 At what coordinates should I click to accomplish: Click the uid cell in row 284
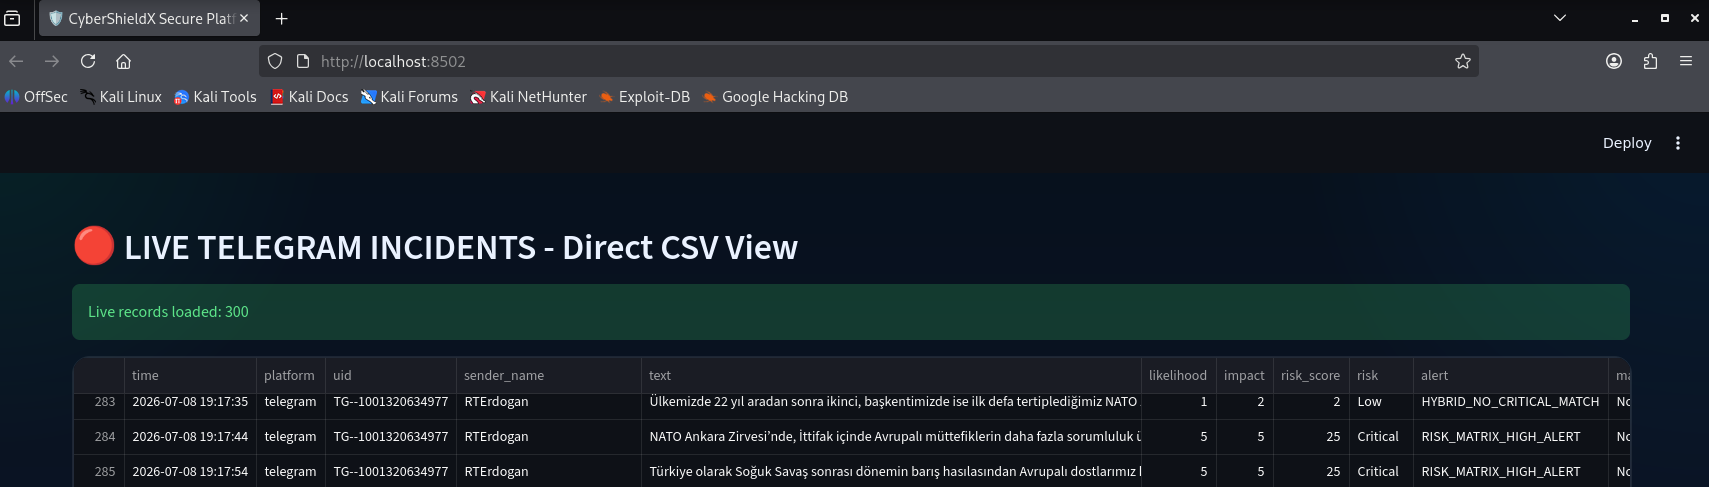pyautogui.click(x=391, y=437)
